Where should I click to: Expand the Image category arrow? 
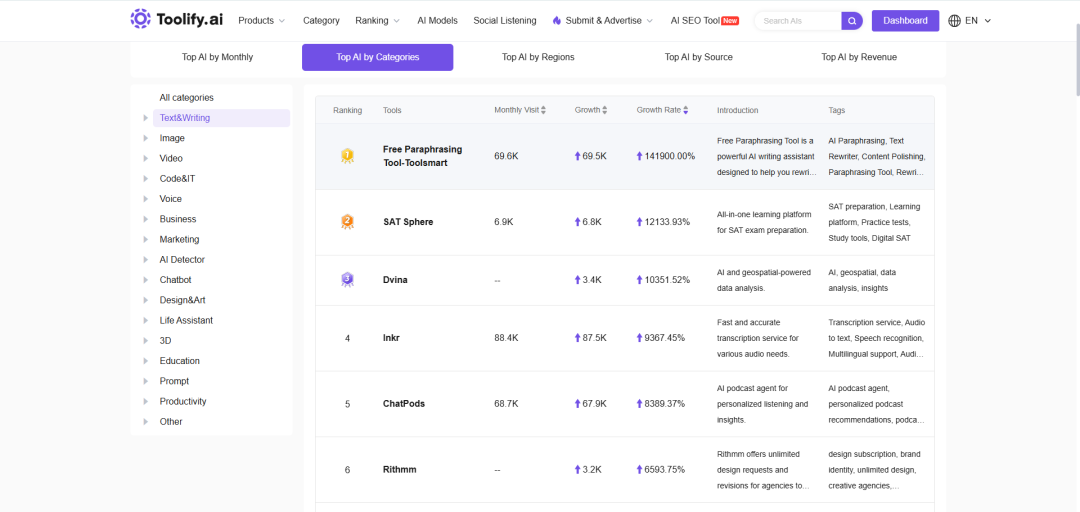(145, 138)
